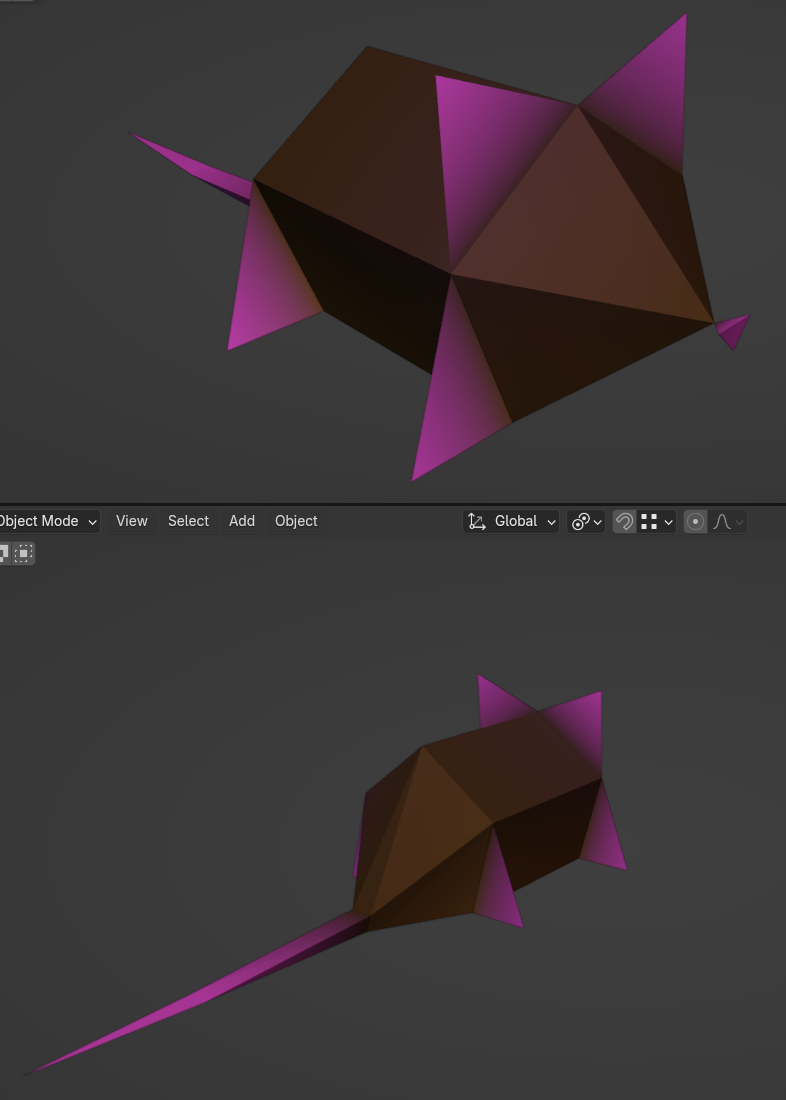Open the Object Mode interaction dropdown

point(48,521)
